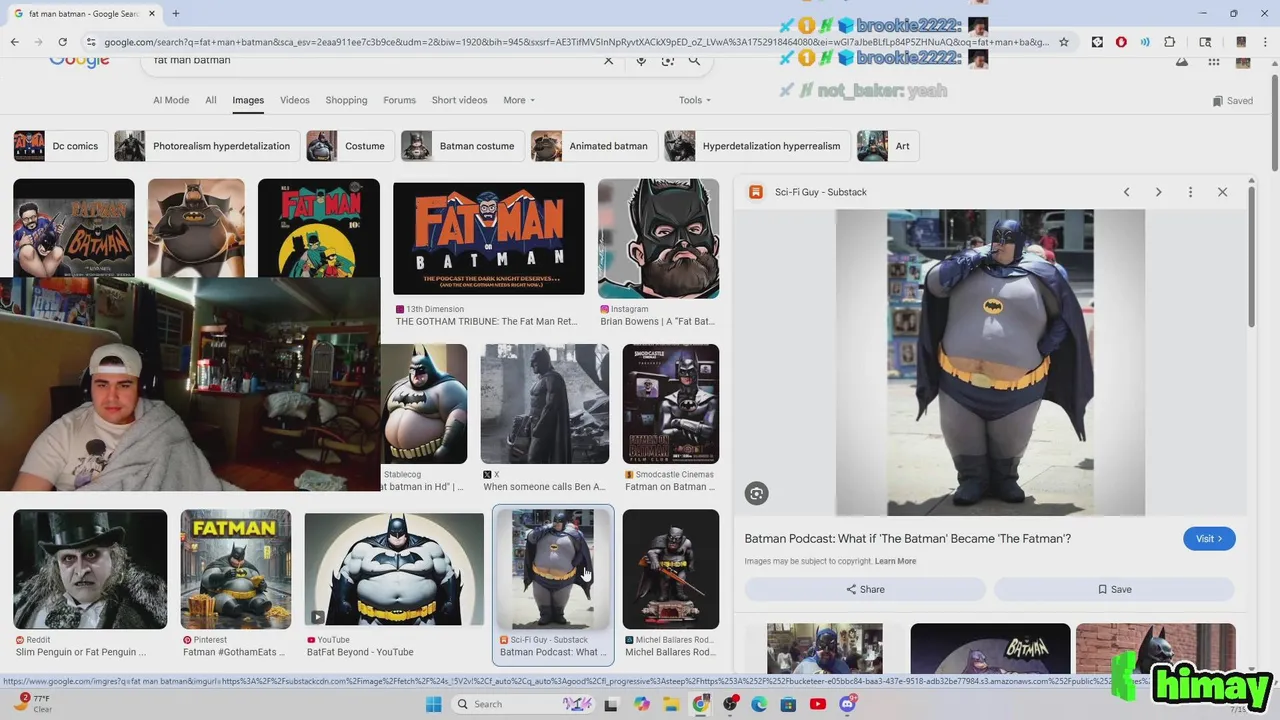Open the Smodcastle Cinemas Fatman thumbnail
This screenshot has height=720, width=1280.
pyautogui.click(x=670, y=404)
